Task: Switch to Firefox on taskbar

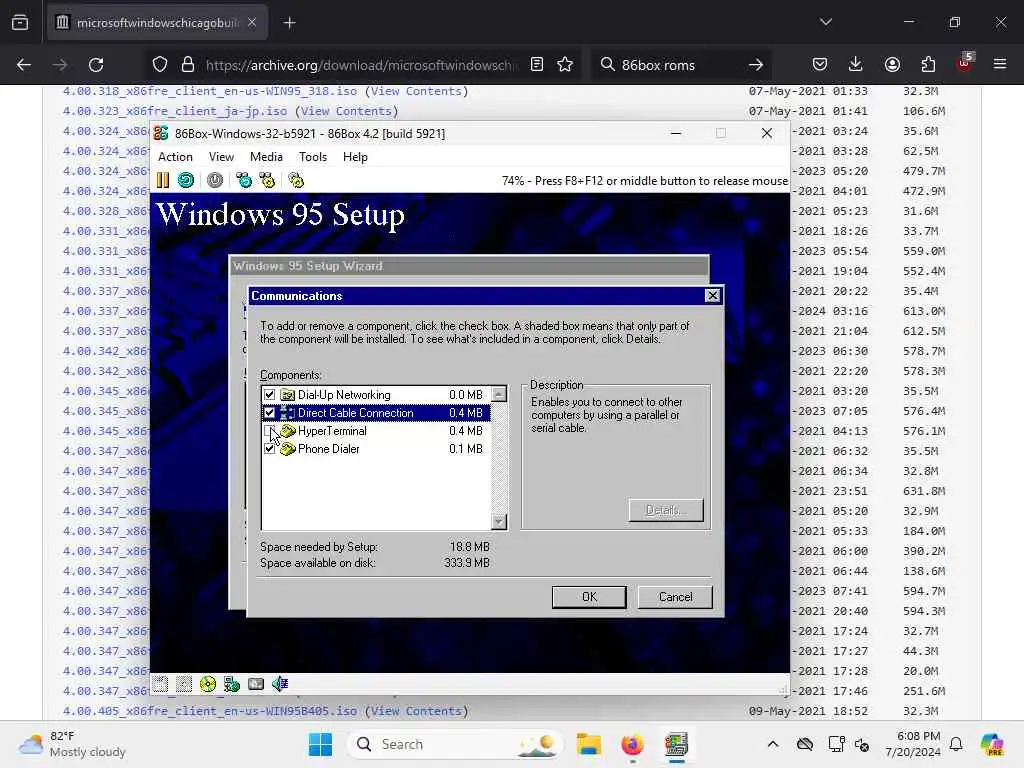Action: (632, 744)
